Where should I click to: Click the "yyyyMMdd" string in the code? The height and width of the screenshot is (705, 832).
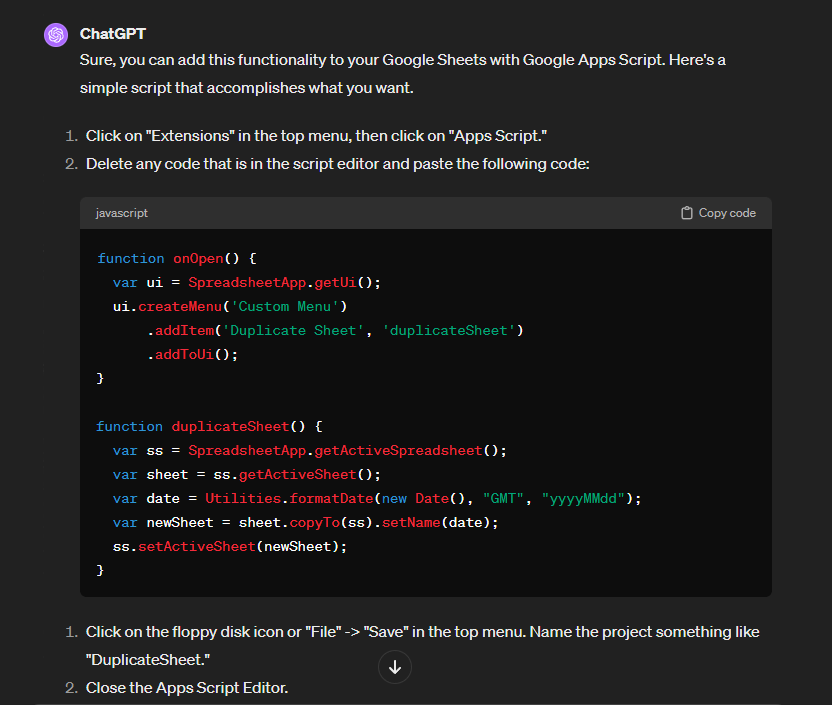coord(583,499)
